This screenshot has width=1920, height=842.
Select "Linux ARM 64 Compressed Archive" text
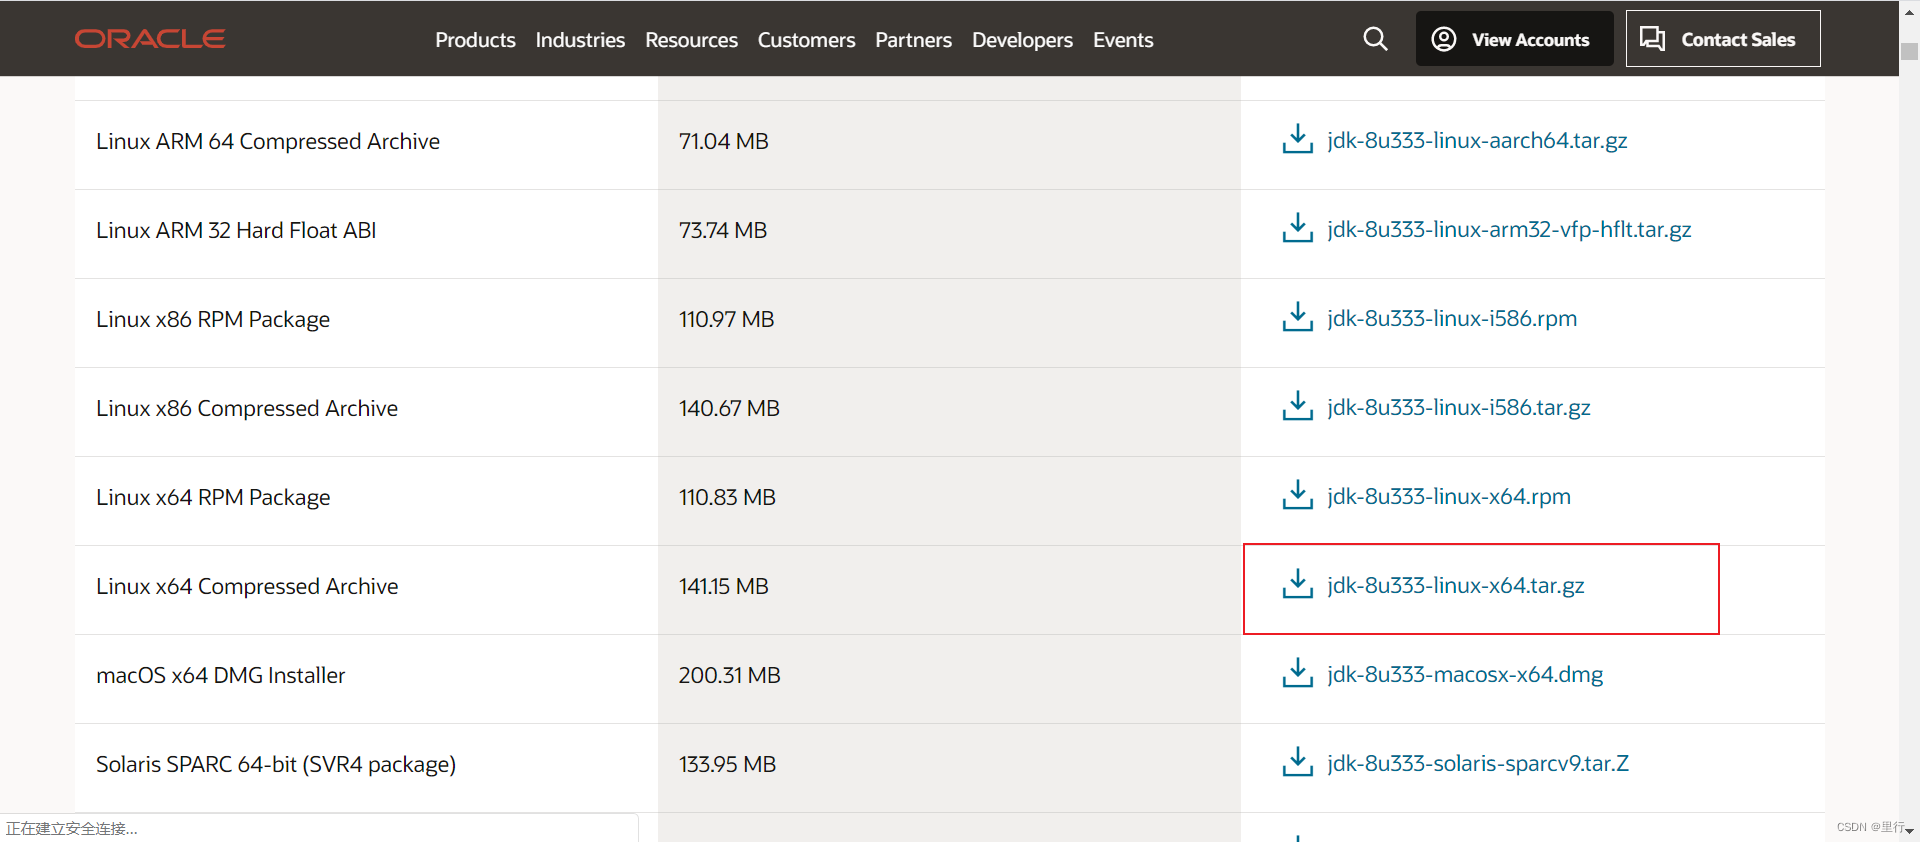pyautogui.click(x=268, y=142)
